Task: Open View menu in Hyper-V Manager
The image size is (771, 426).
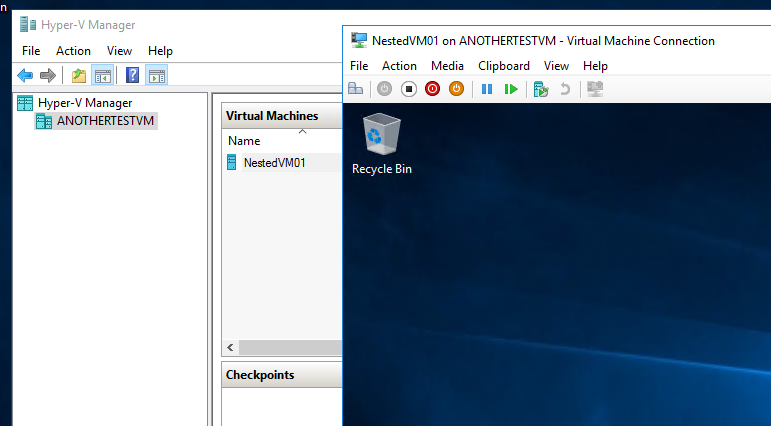Action: click(119, 51)
